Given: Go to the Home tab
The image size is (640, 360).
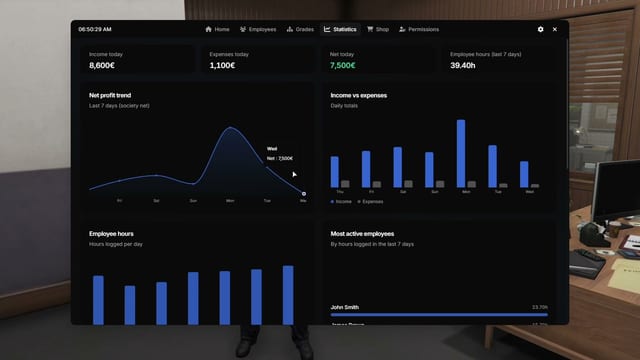Looking at the screenshot, I should click(x=218, y=29).
